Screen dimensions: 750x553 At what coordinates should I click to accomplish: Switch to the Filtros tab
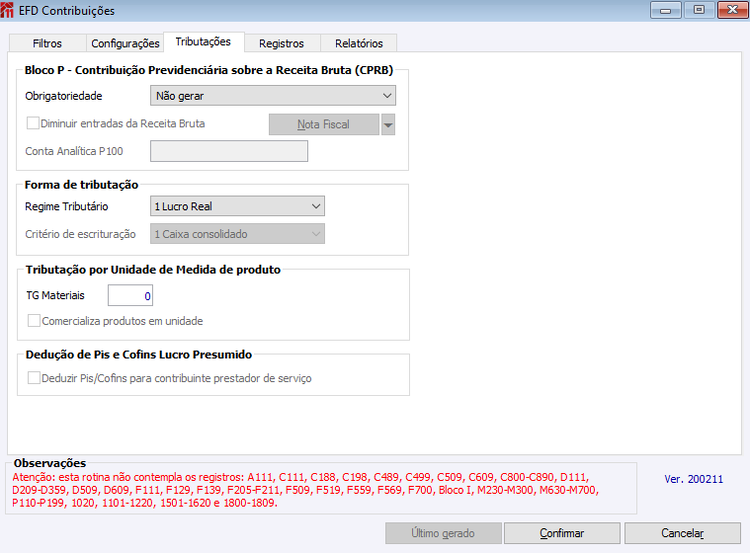47,43
